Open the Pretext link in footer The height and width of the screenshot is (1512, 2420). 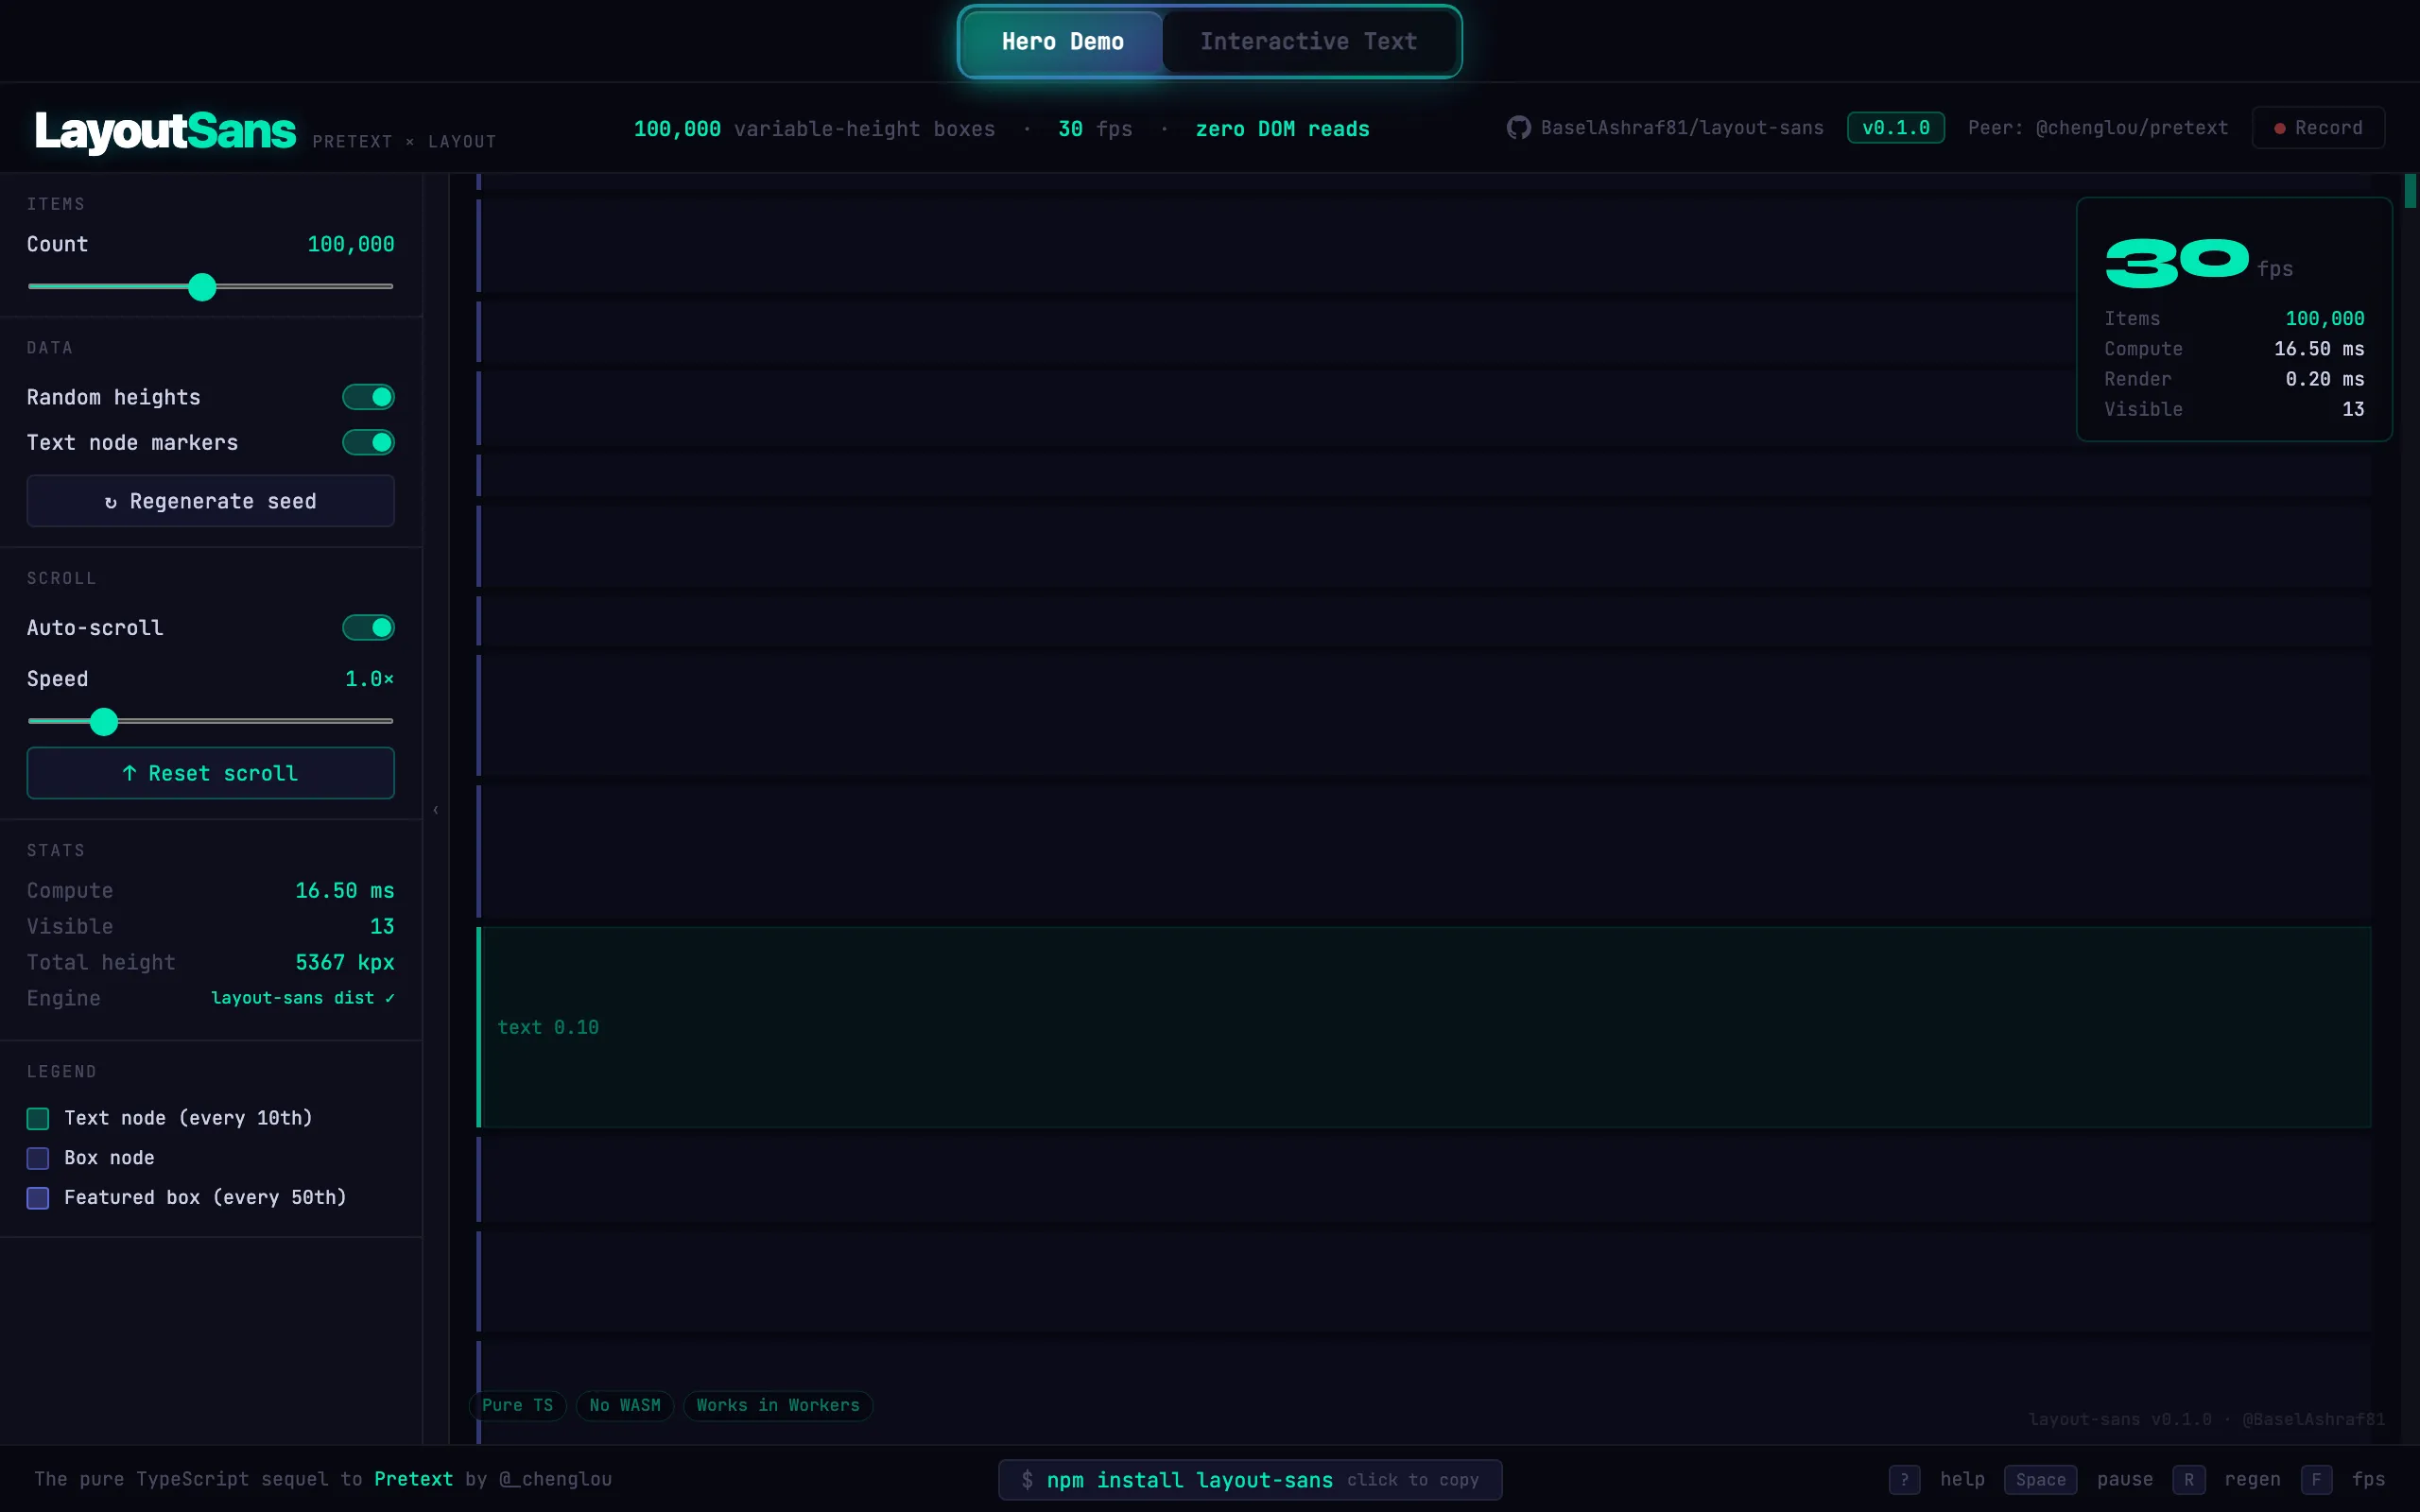[413, 1479]
